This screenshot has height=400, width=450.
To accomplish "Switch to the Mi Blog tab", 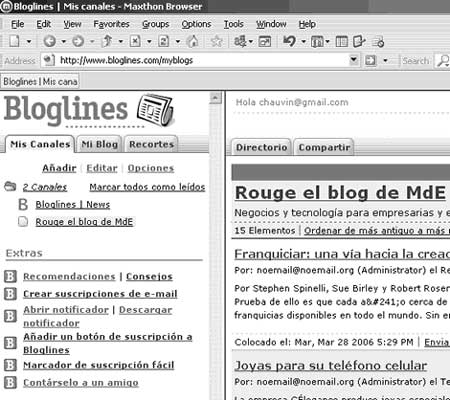I will (100, 144).
